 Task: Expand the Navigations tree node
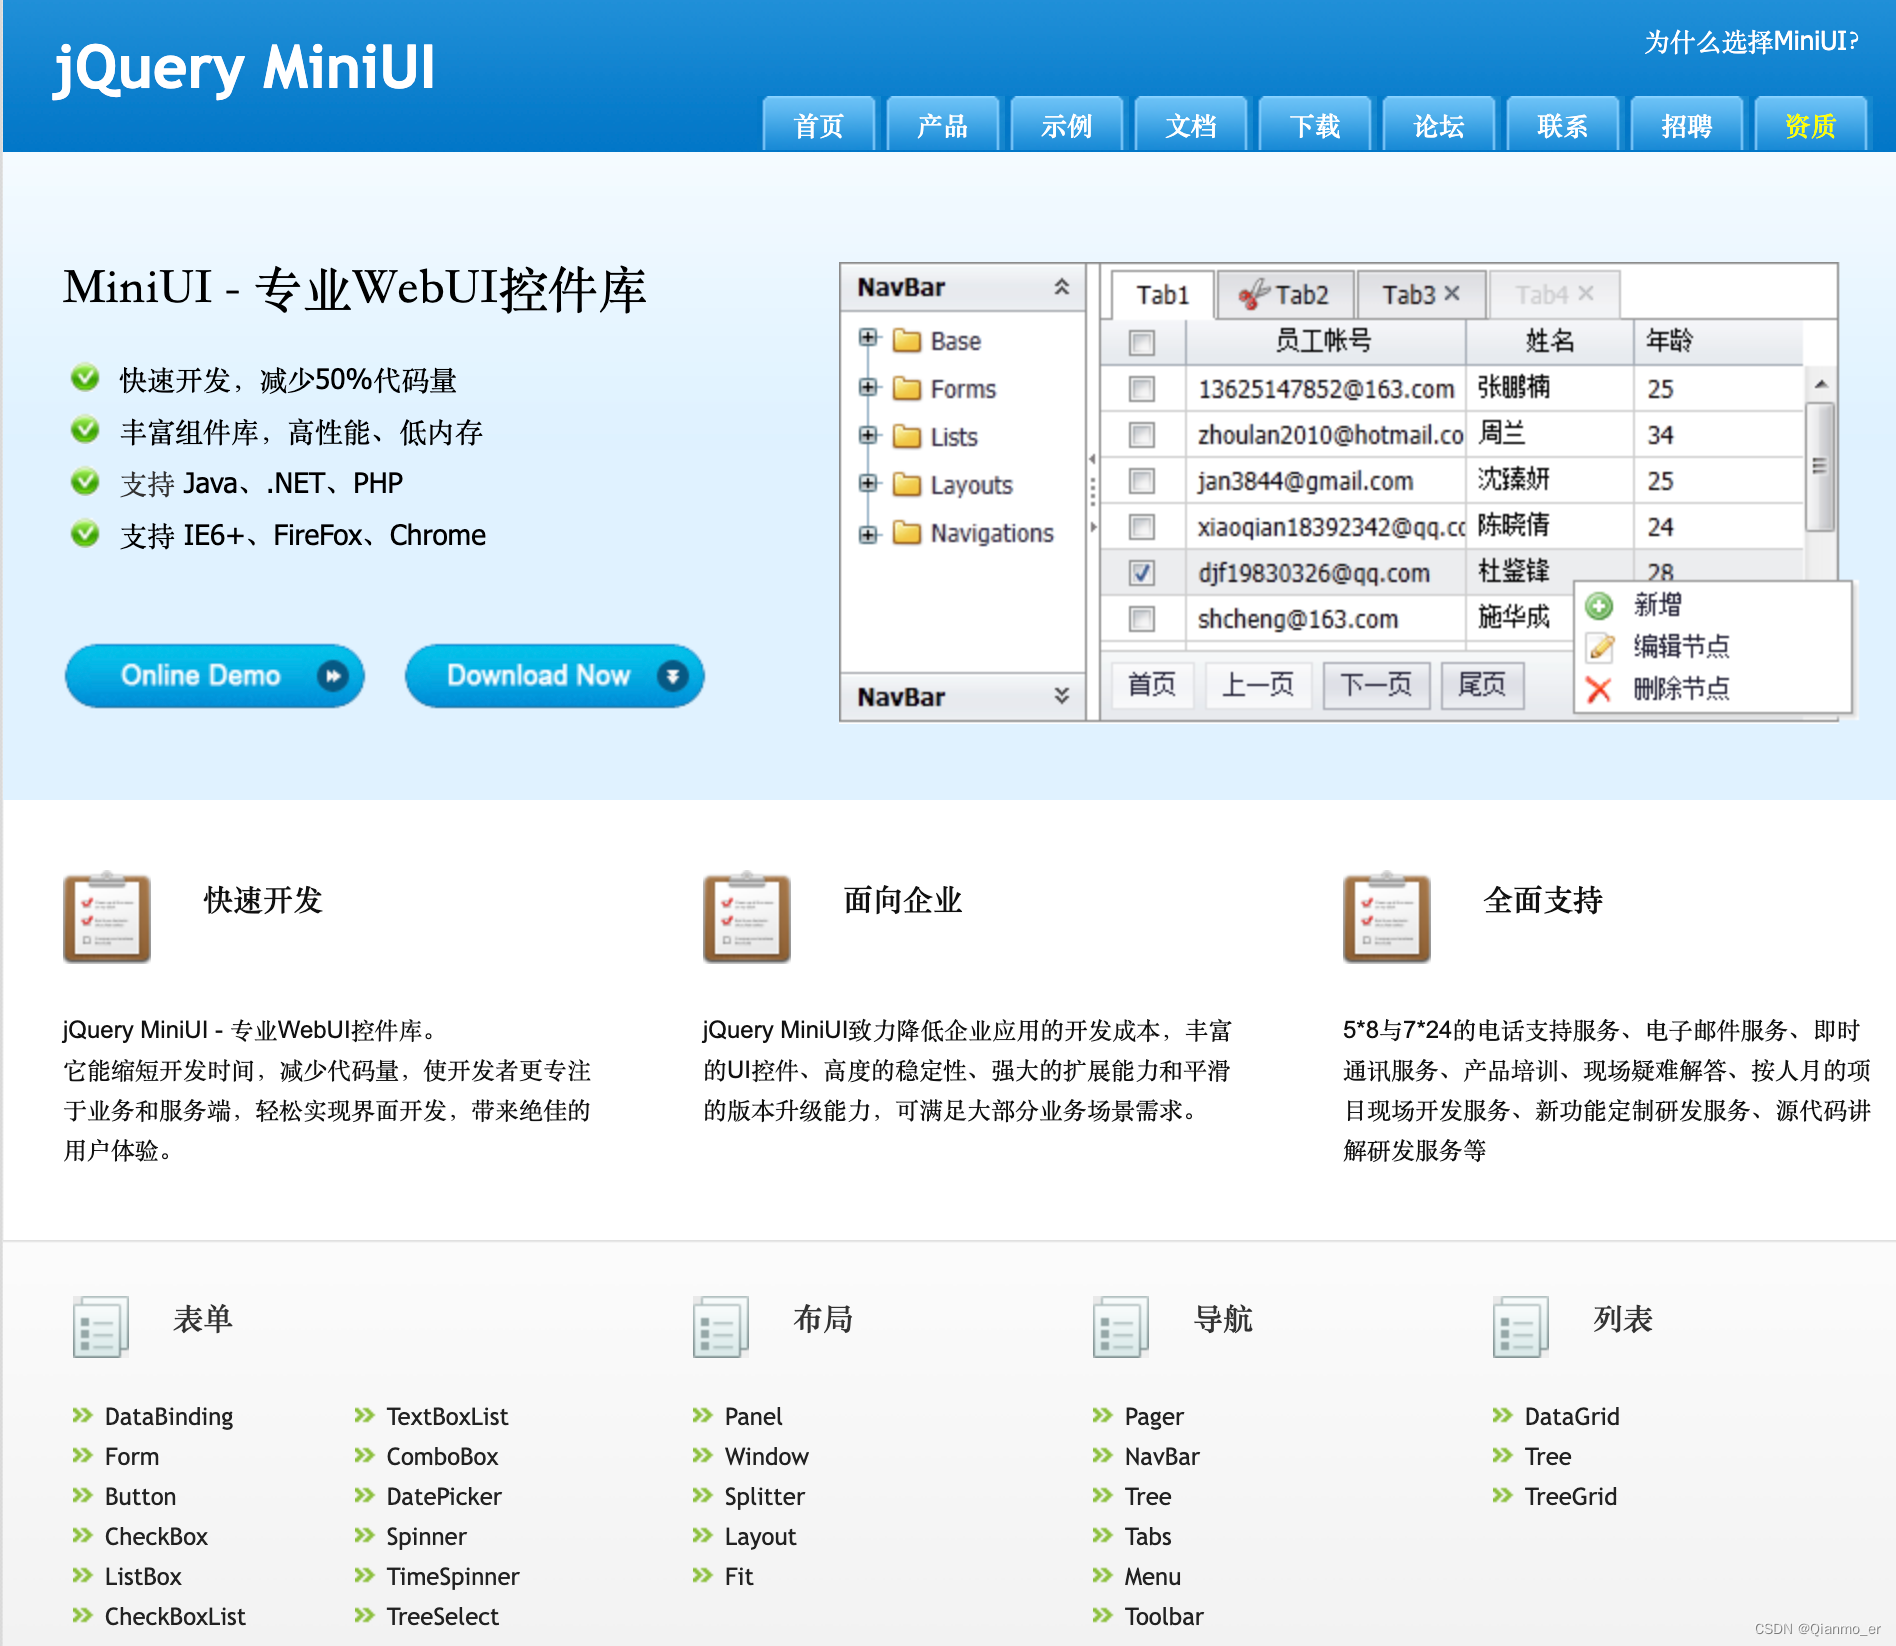868,534
